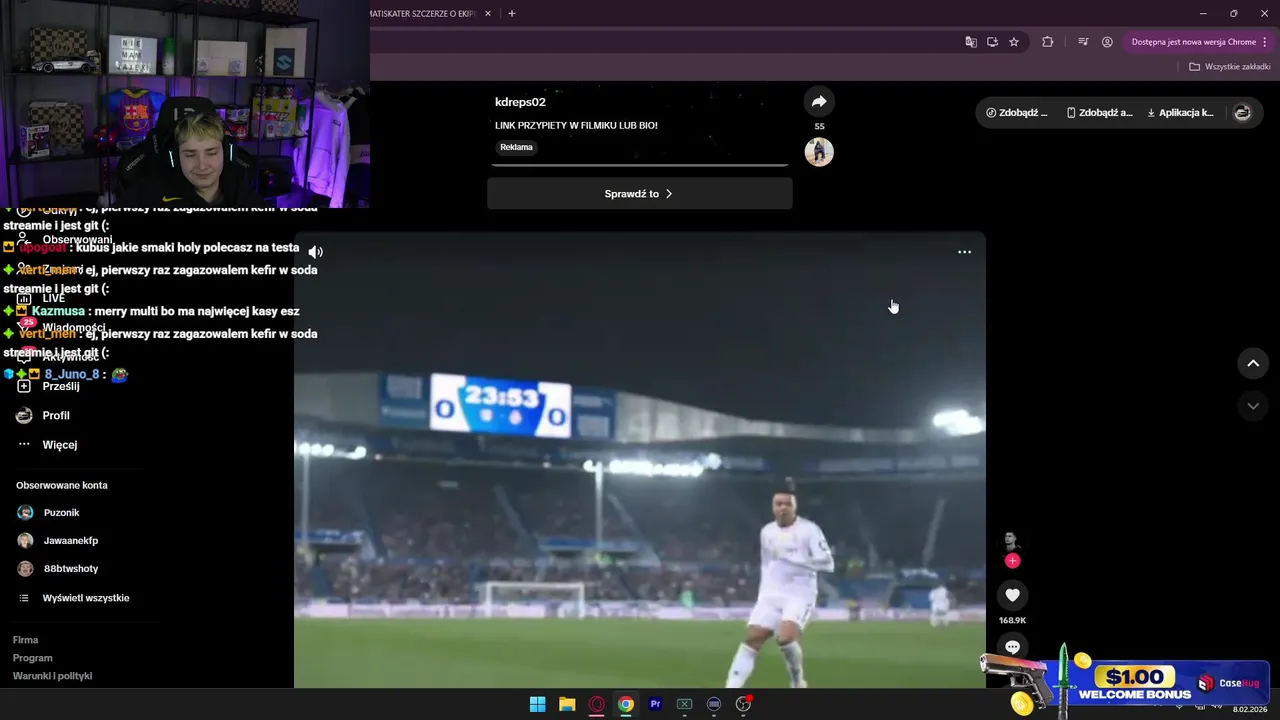
Task: Open the three-dot video options menu
Action: click(x=964, y=252)
